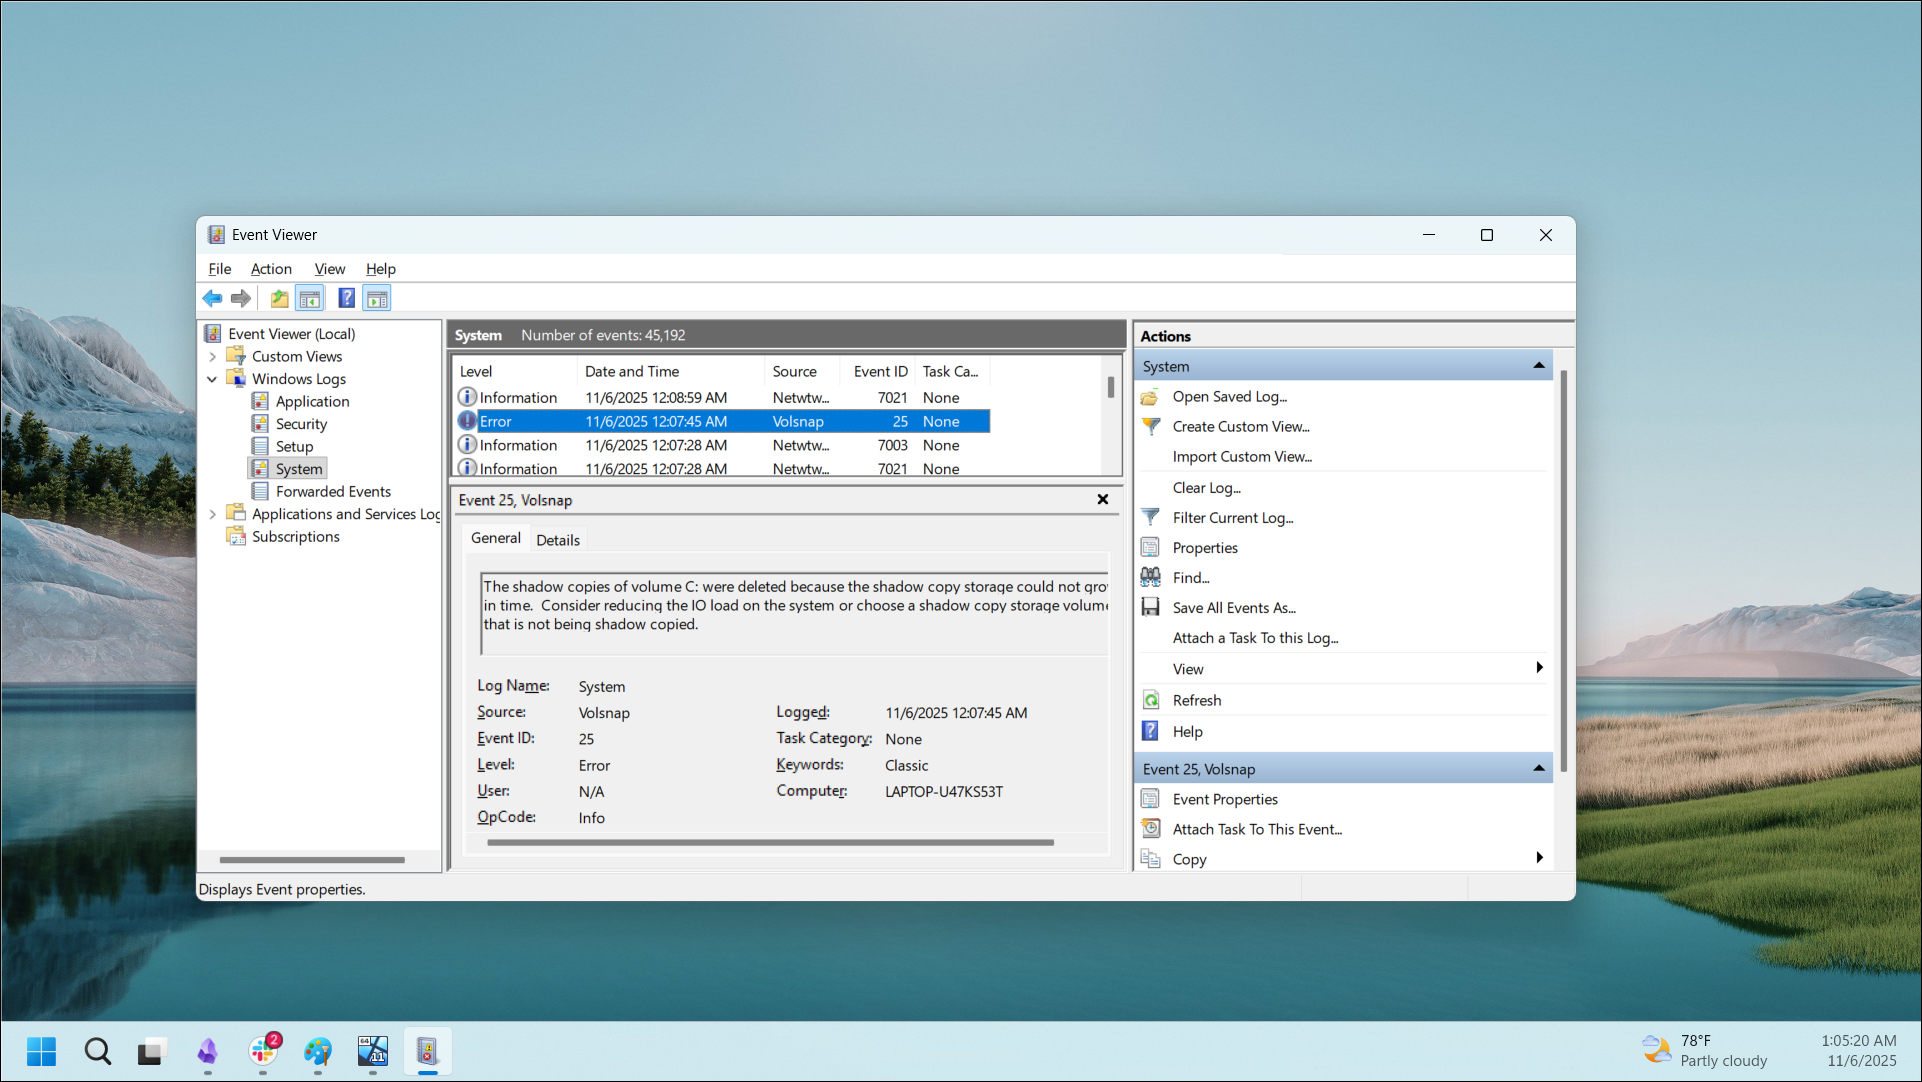1922x1082 pixels.
Task: Click the Help toolbar icon with question mark
Action: coord(346,298)
